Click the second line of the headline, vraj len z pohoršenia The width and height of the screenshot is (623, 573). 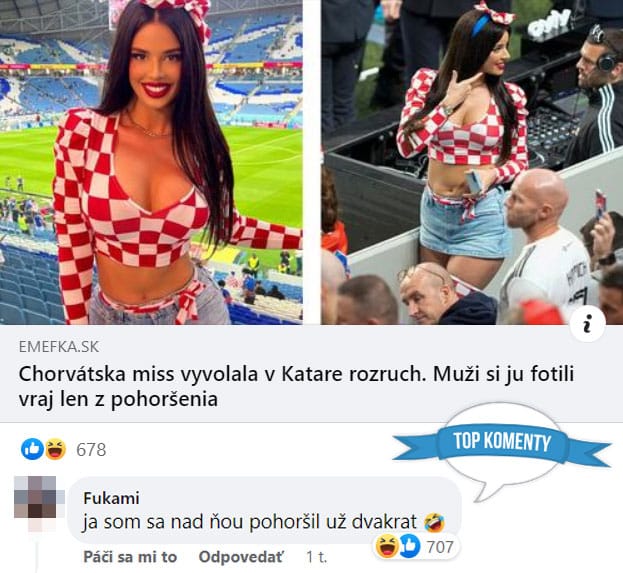click(x=118, y=399)
